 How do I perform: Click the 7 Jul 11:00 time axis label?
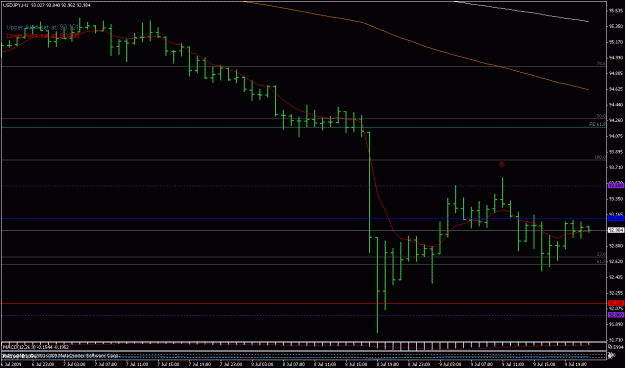coord(137,364)
